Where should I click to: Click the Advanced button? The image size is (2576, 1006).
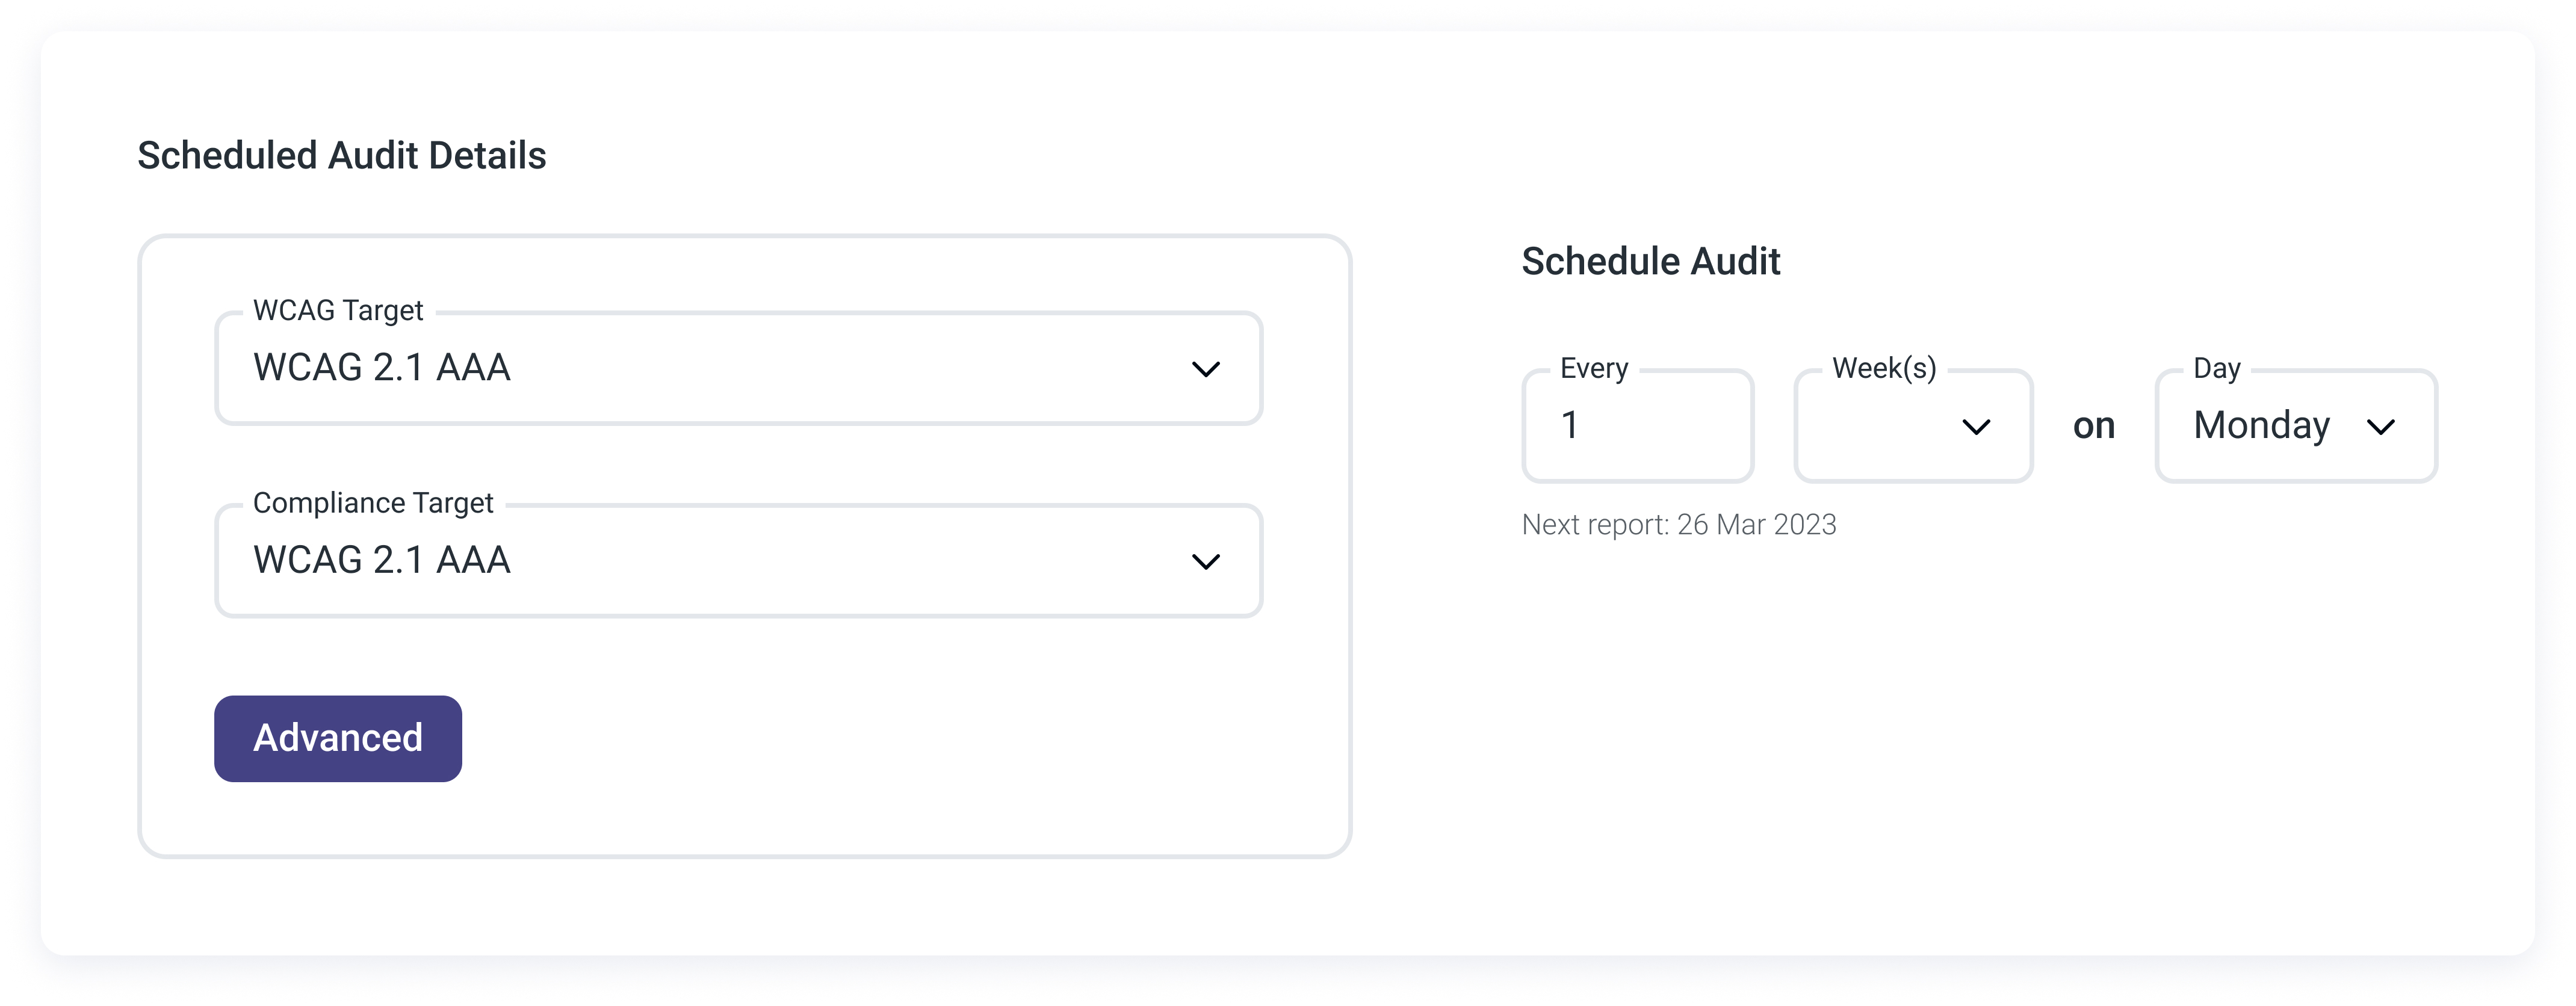pos(337,738)
